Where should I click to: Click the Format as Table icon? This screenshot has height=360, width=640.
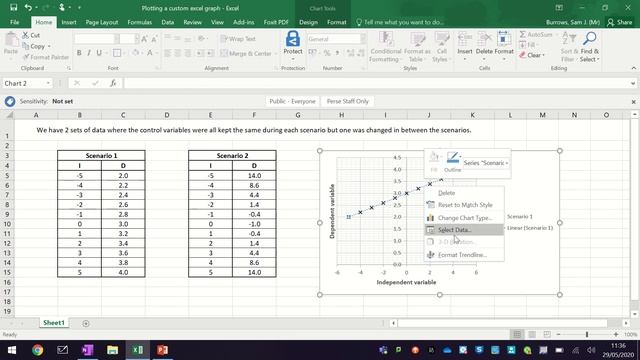click(417, 39)
